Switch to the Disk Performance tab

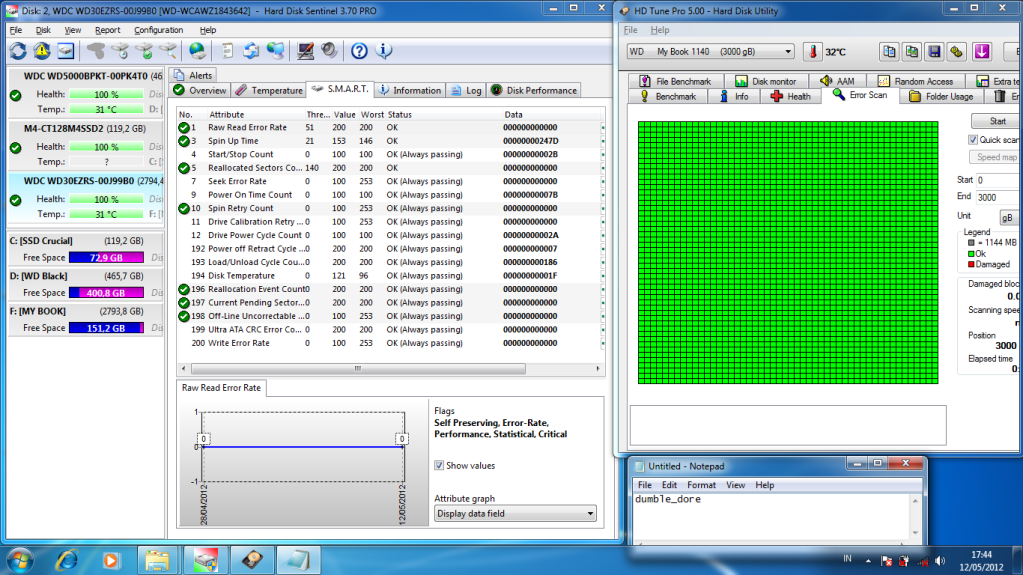[534, 90]
